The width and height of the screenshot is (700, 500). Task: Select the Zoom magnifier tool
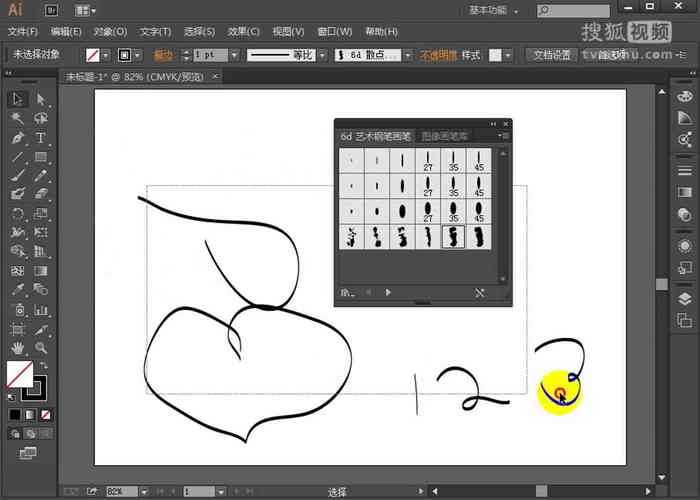pos(41,348)
